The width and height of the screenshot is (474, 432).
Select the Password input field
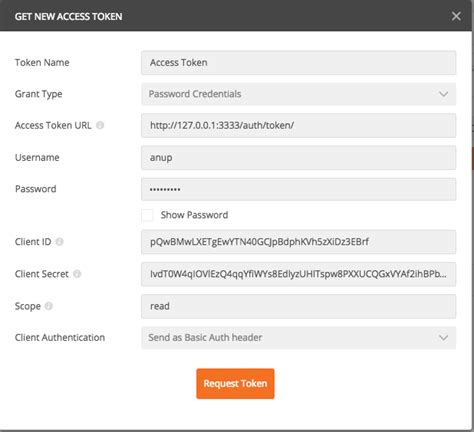[x=298, y=189]
